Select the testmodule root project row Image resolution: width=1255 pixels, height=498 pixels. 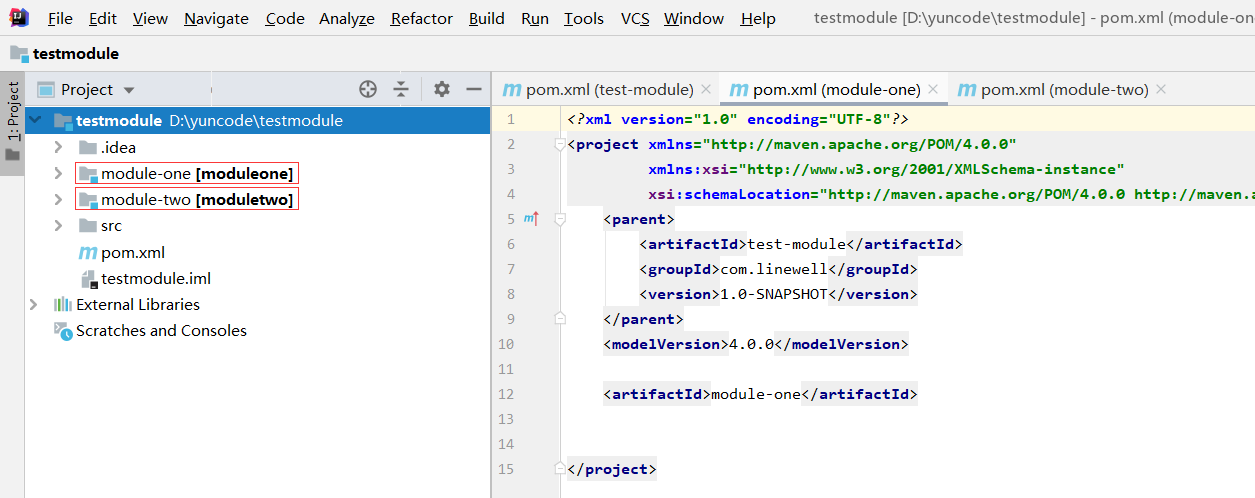(258, 121)
